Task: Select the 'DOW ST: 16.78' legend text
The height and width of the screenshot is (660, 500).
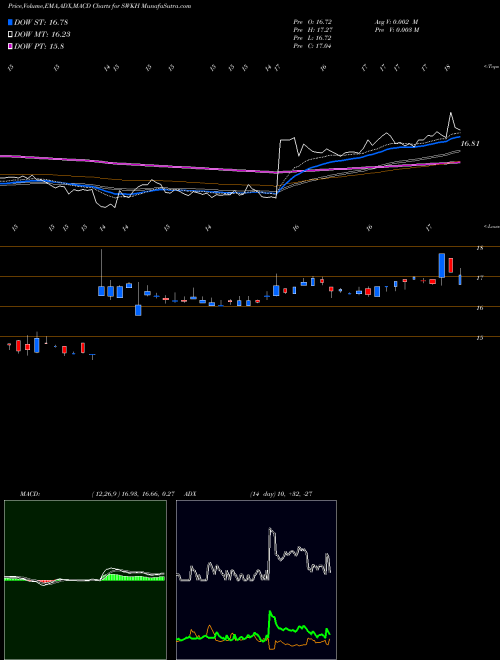Action: (41, 22)
